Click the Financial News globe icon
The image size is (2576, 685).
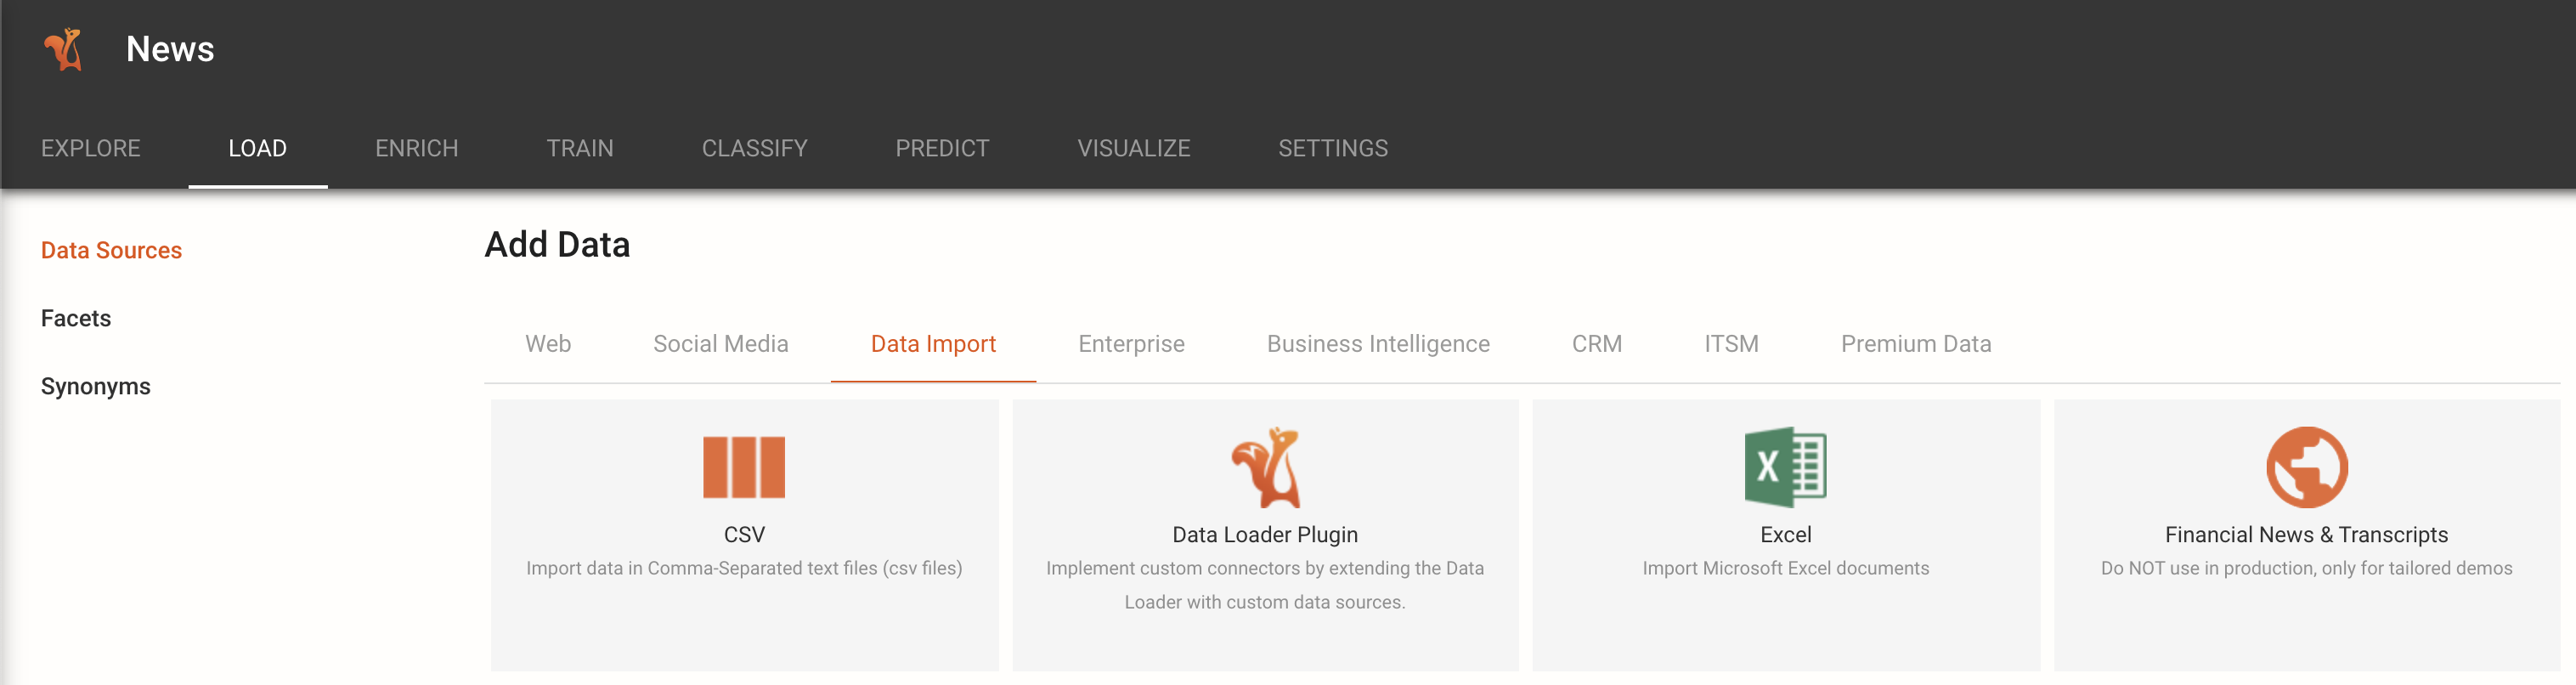tap(2307, 467)
